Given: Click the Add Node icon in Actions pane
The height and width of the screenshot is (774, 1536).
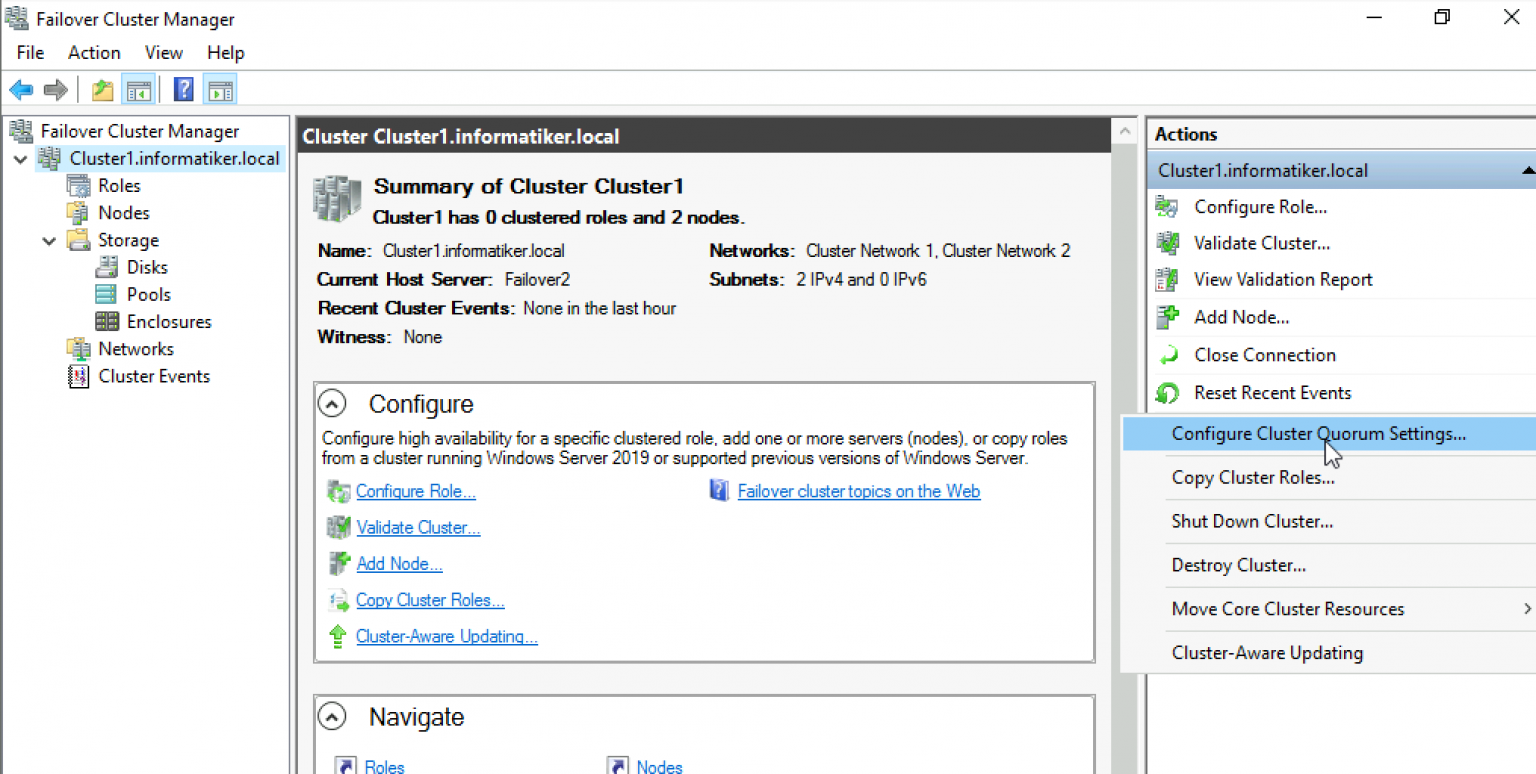Looking at the screenshot, I should click(x=1166, y=317).
